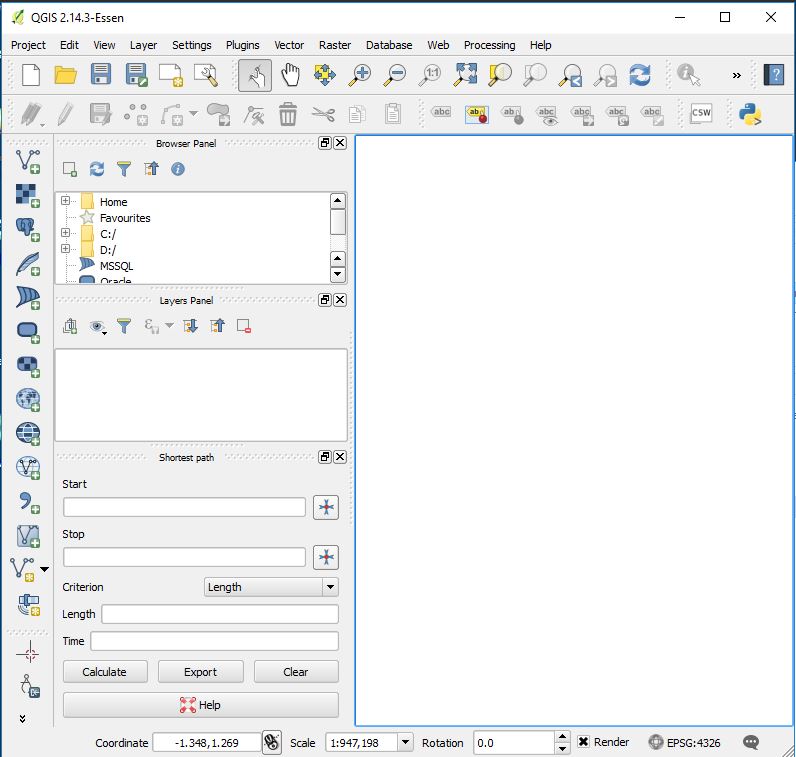Click the Start location text field
The image size is (796, 757).
184,507
